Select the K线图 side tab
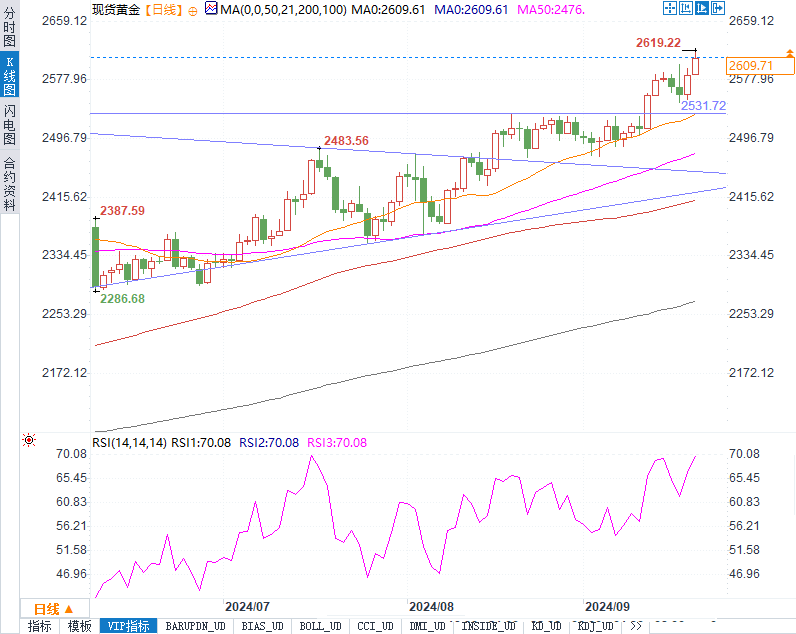The image size is (796, 634). (9, 76)
